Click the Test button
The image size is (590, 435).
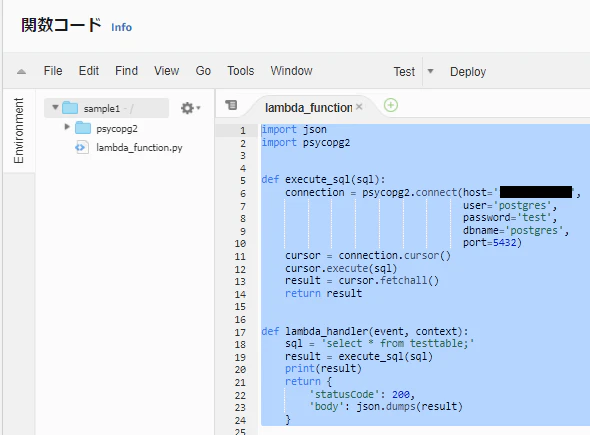(x=404, y=71)
